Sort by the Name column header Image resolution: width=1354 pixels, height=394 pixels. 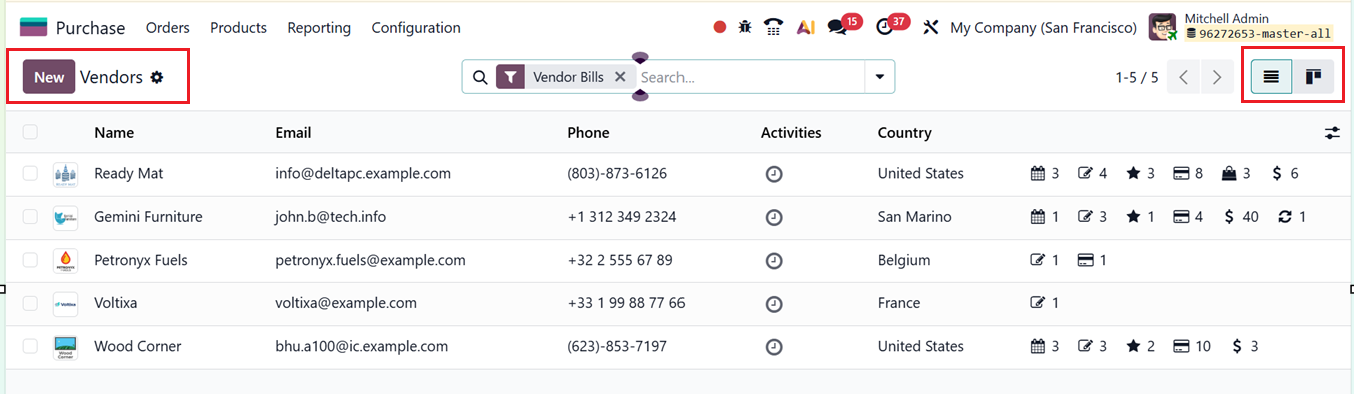[114, 132]
